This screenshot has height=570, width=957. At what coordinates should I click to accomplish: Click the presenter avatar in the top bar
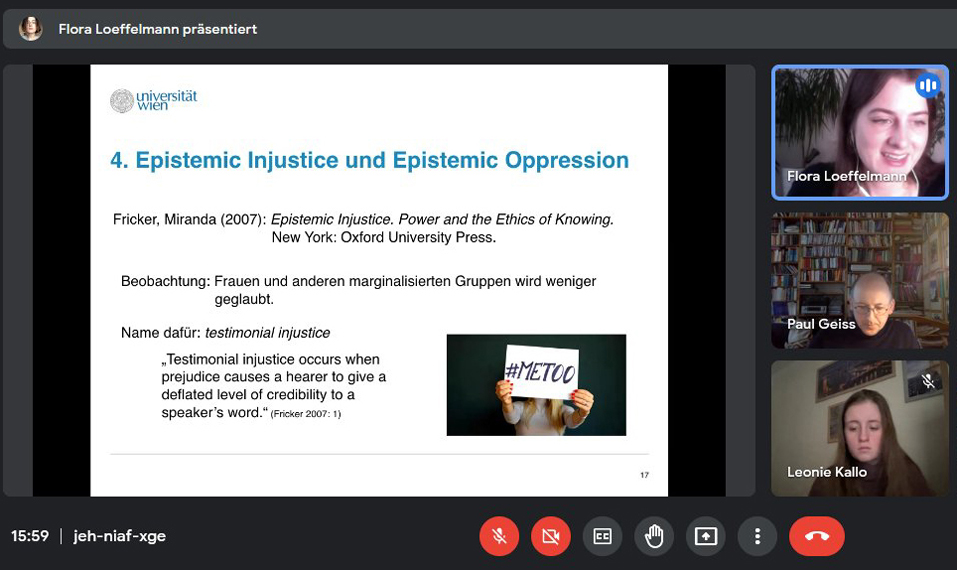click(31, 29)
